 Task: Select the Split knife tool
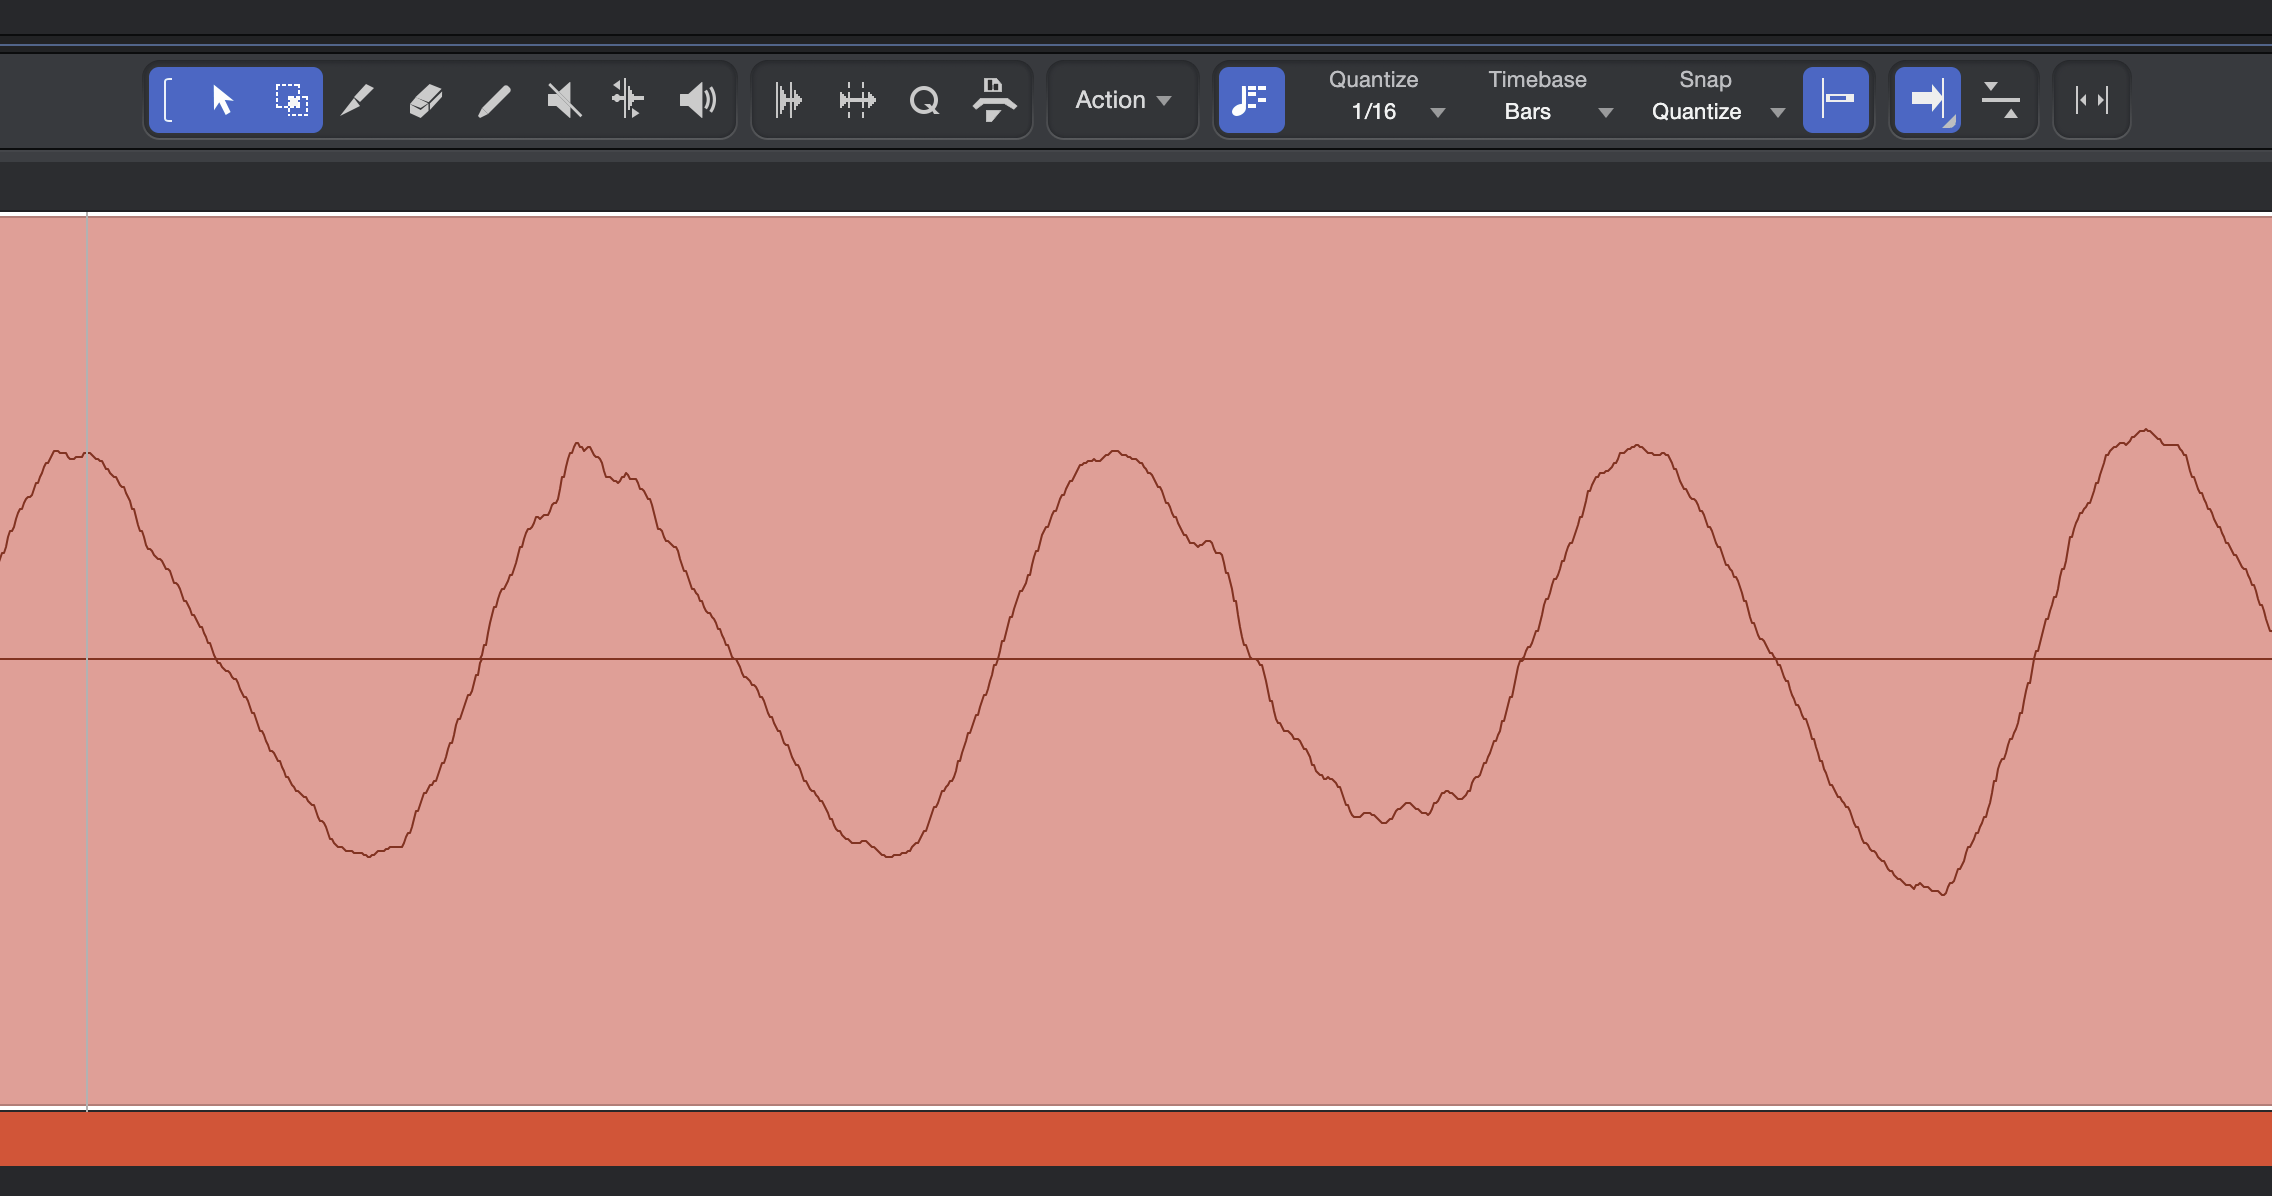point(357,100)
